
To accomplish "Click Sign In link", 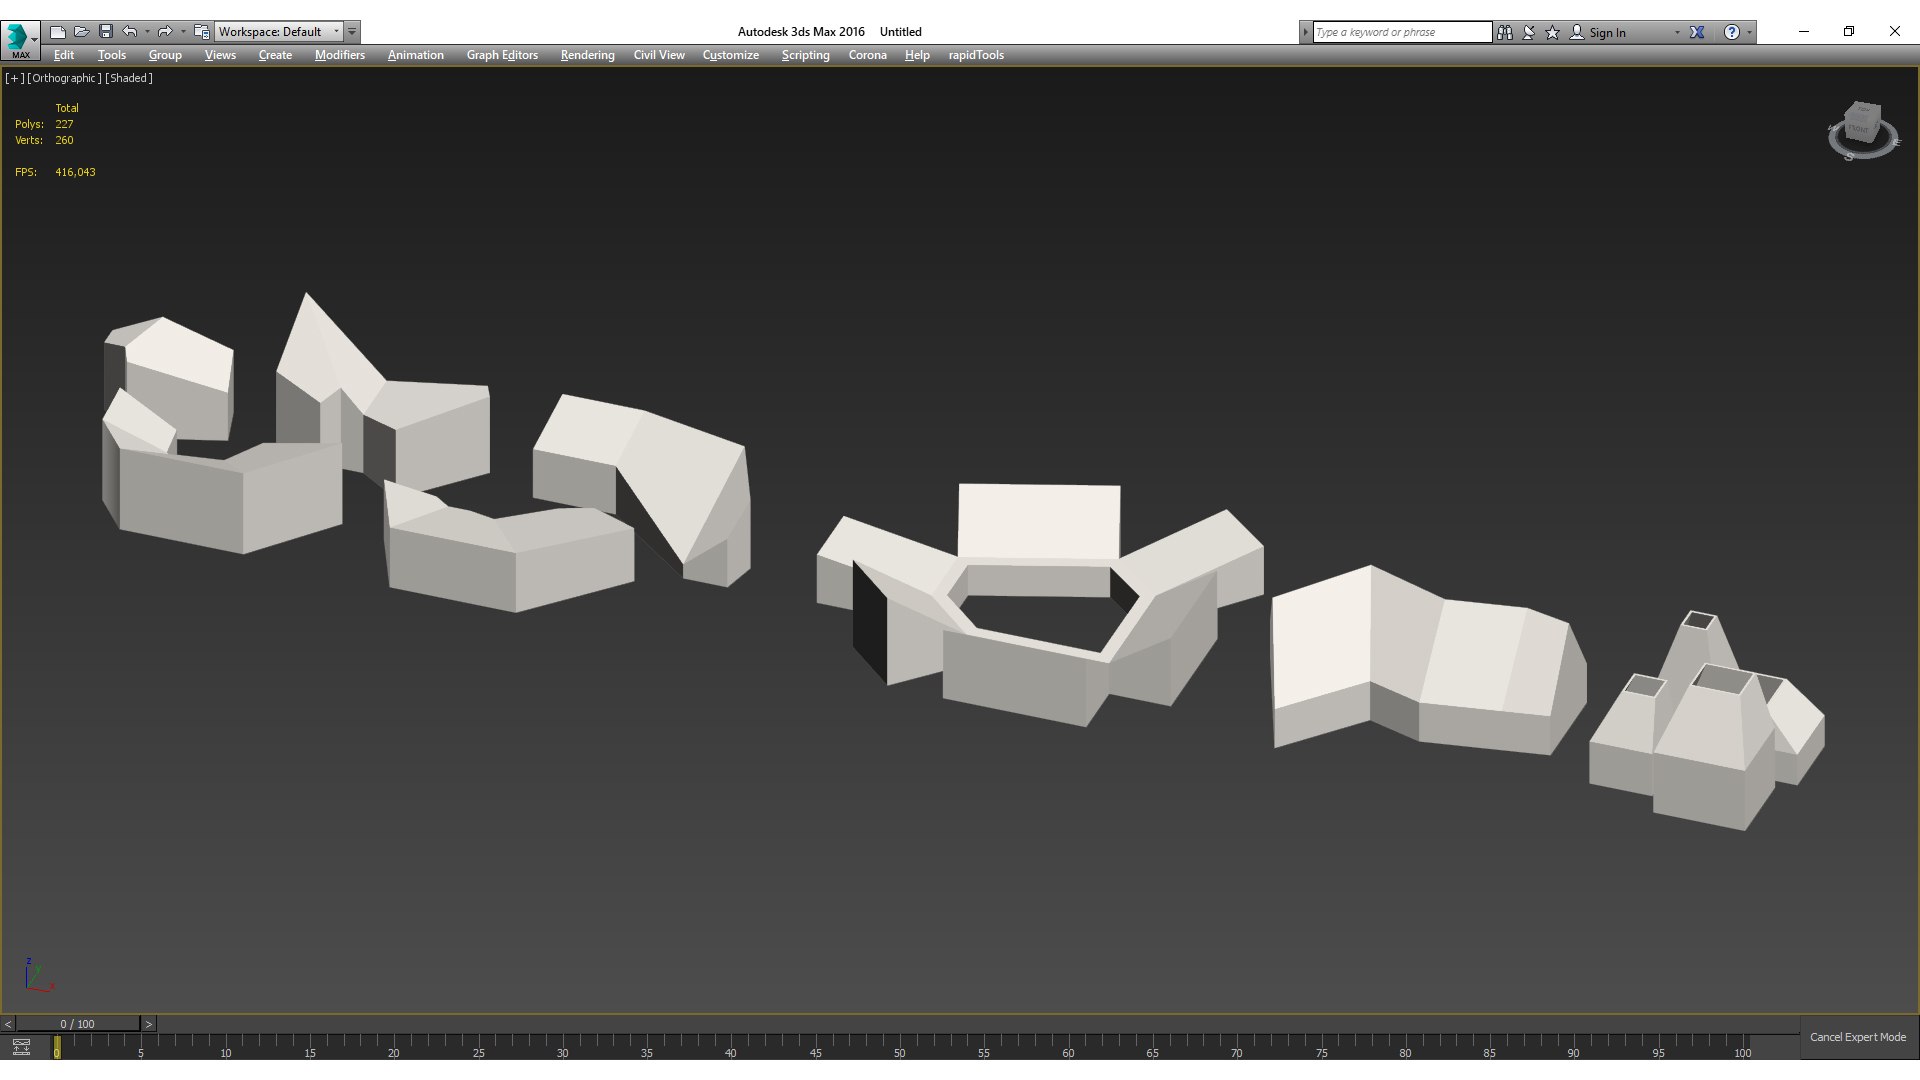I will (1607, 33).
